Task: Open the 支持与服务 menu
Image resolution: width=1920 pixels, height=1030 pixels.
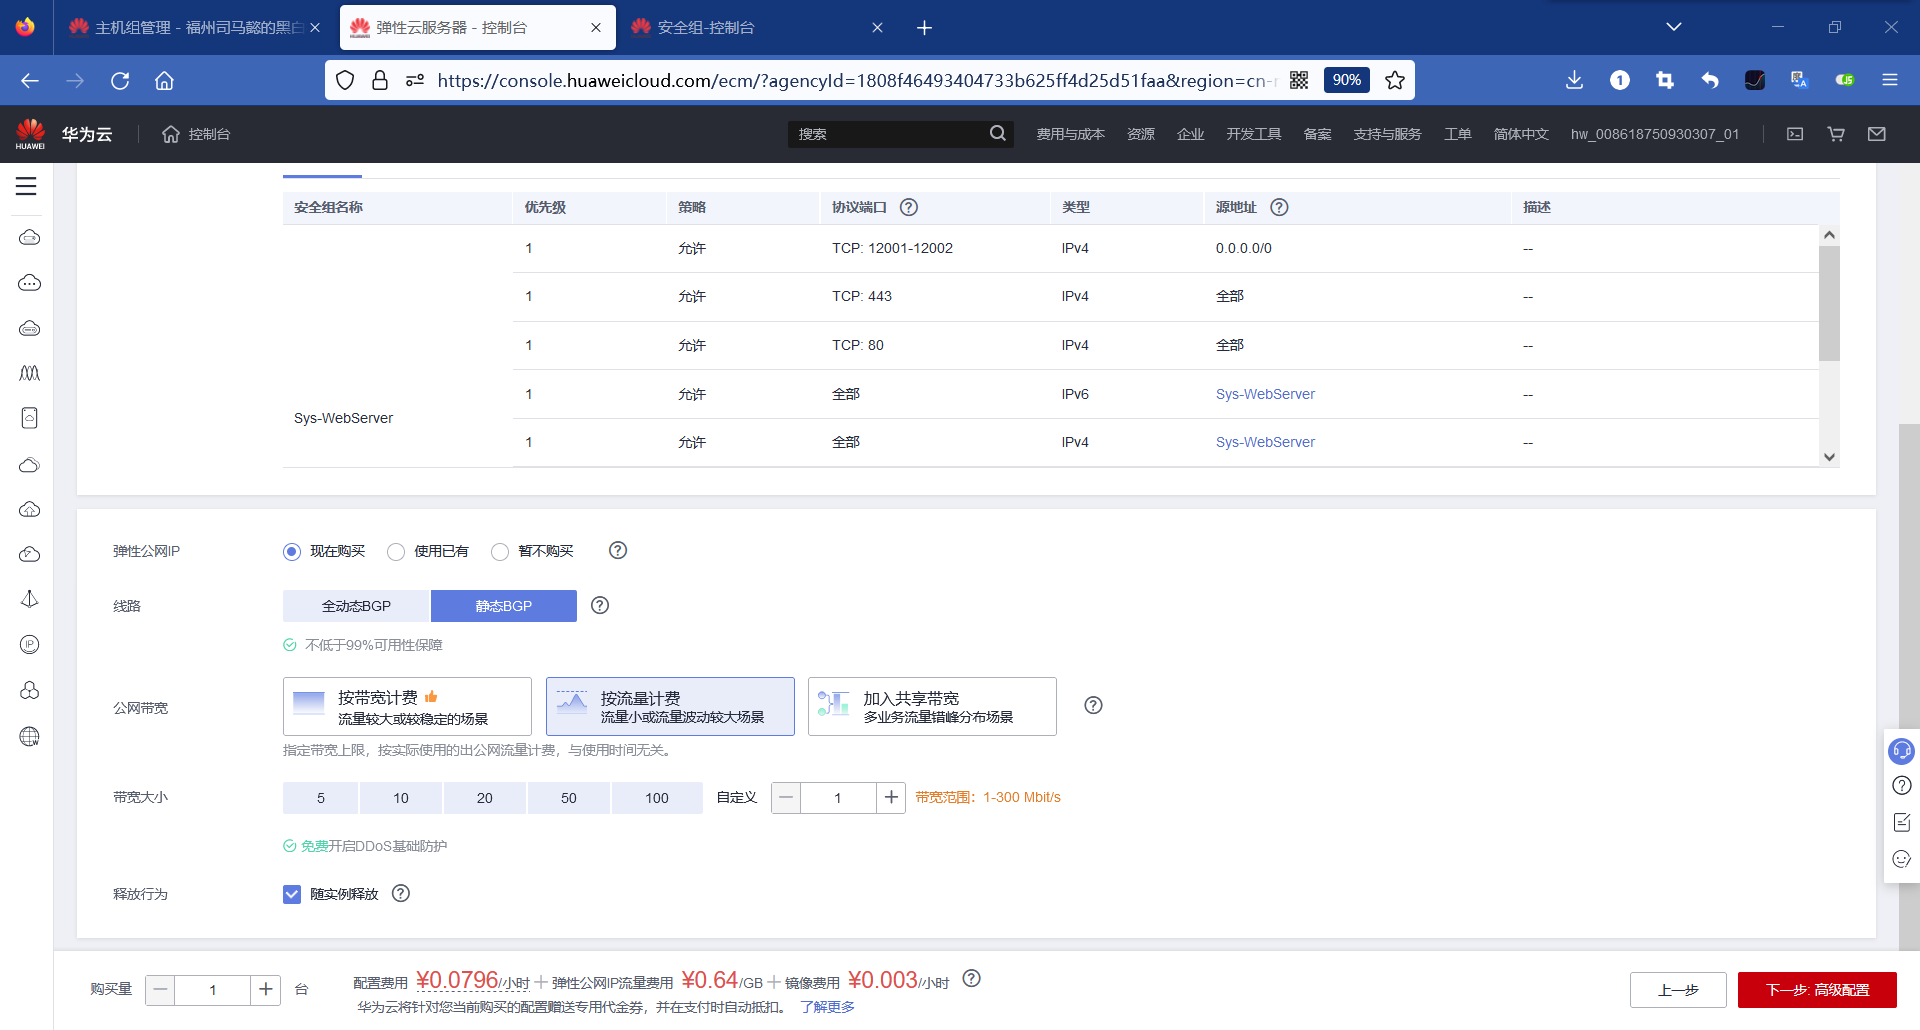Action: [1387, 134]
